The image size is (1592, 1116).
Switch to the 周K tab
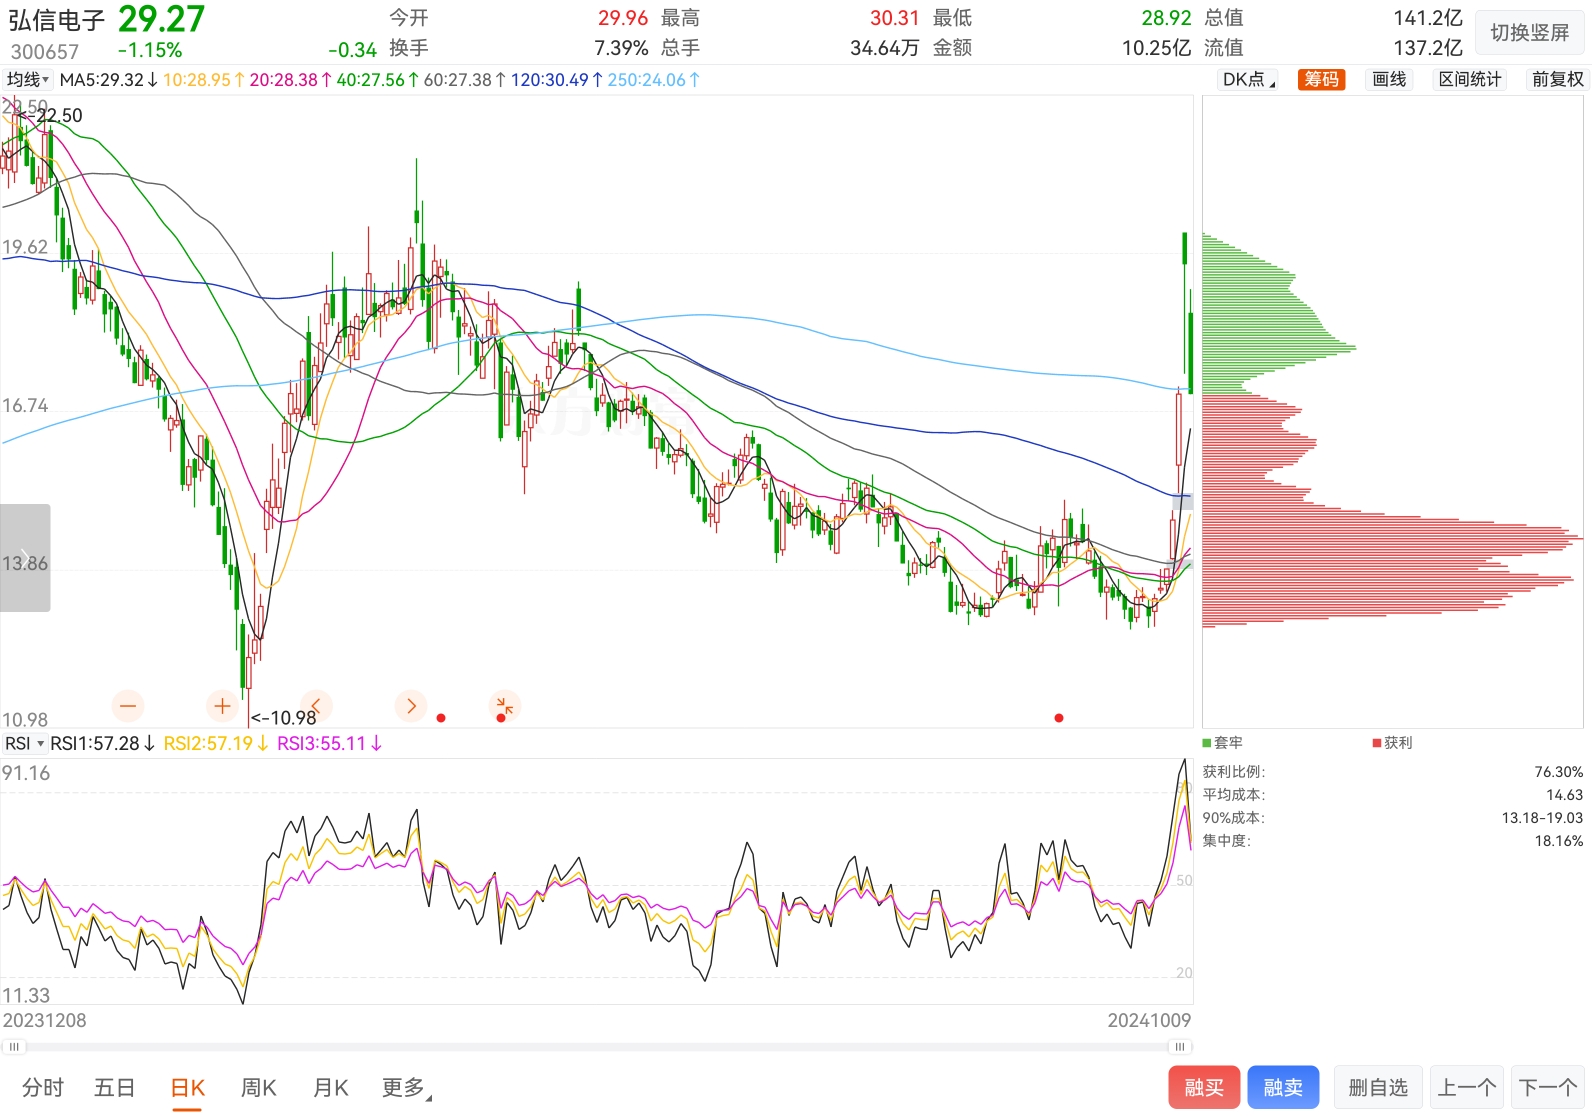(258, 1088)
